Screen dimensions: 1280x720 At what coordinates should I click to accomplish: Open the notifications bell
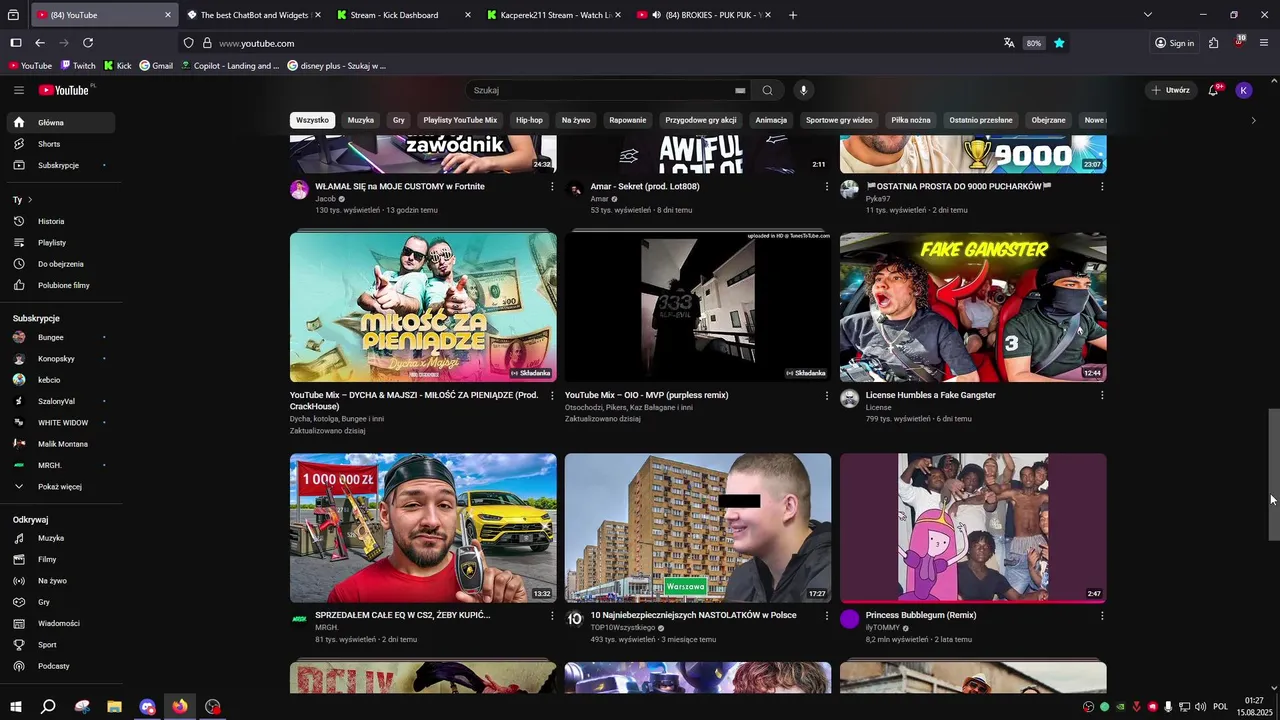[x=1213, y=90]
